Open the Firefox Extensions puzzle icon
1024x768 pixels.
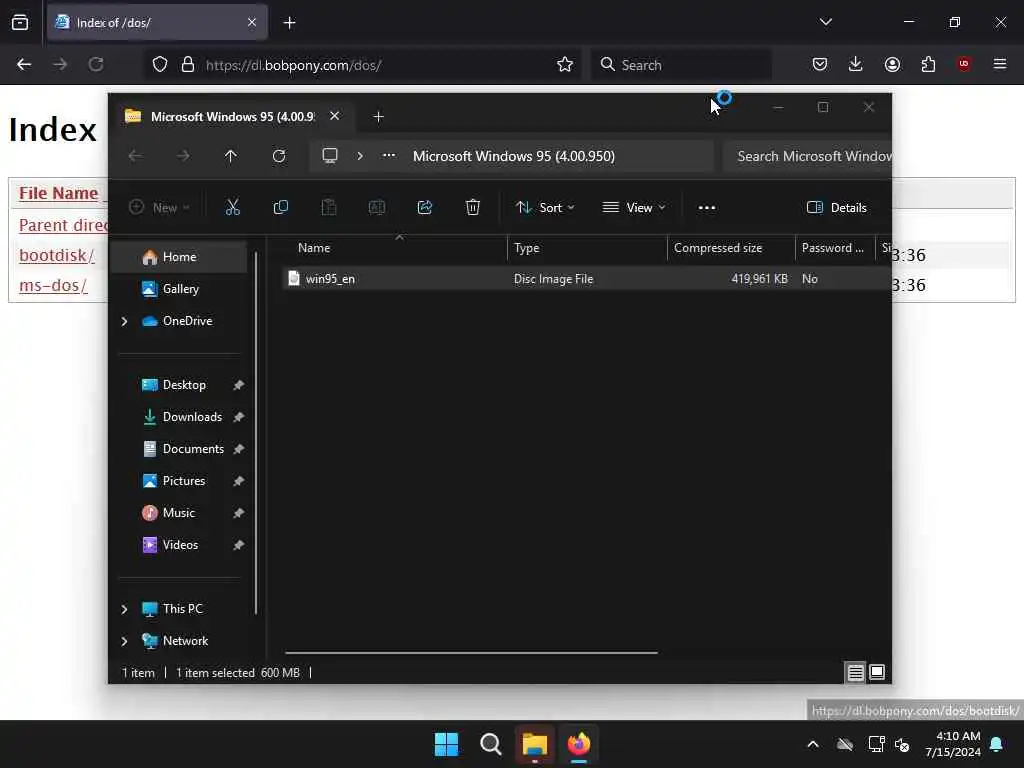(x=928, y=64)
